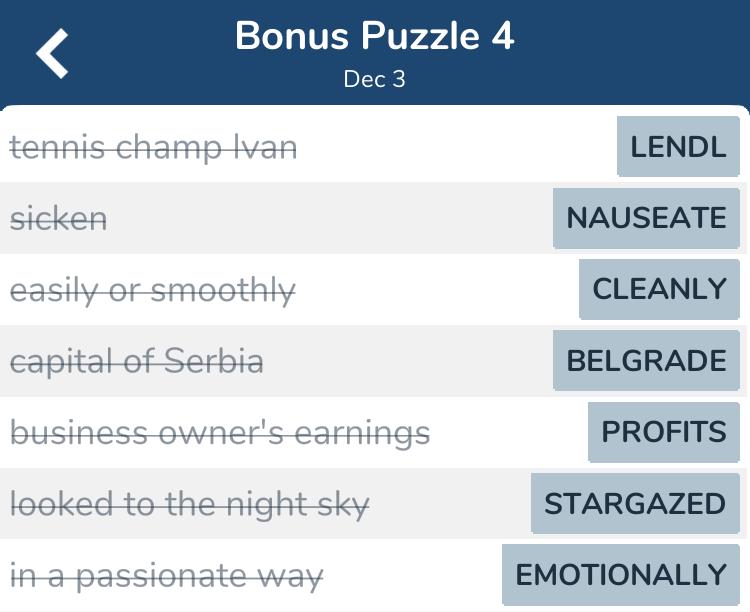
Task: Tap the PROFITS answer tile
Action: (x=664, y=432)
